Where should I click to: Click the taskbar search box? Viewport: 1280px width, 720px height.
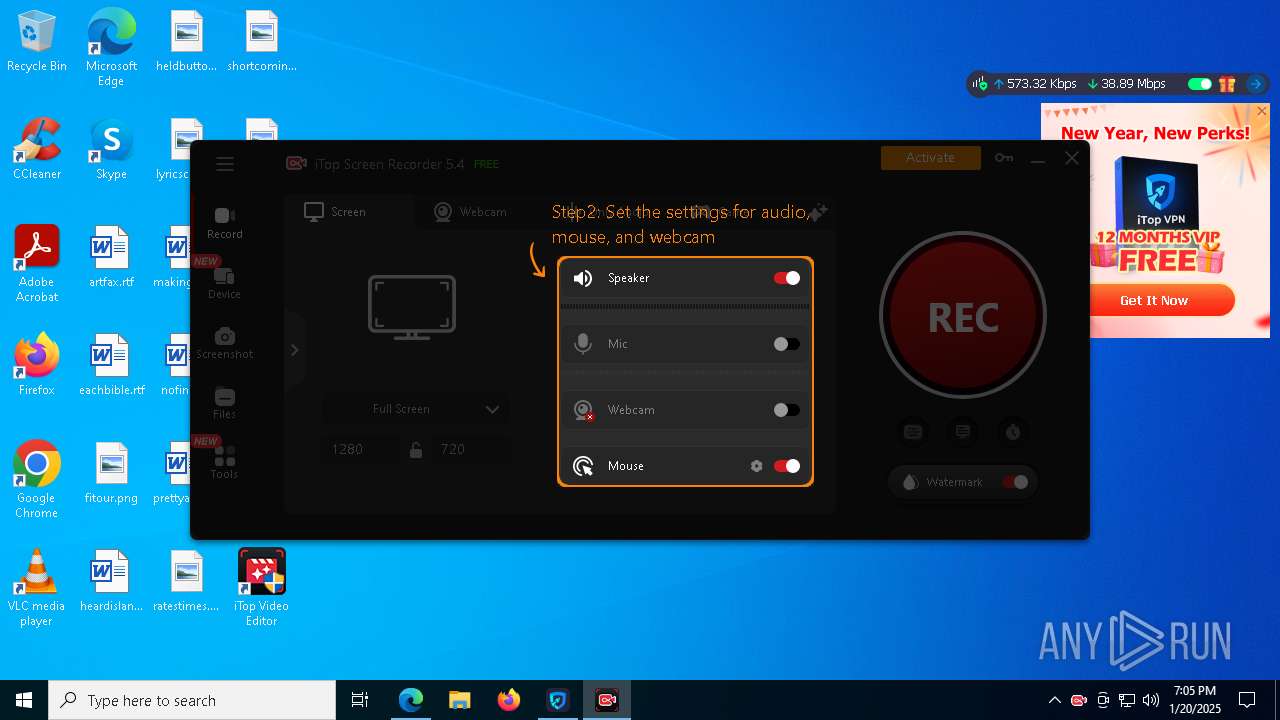coord(192,700)
